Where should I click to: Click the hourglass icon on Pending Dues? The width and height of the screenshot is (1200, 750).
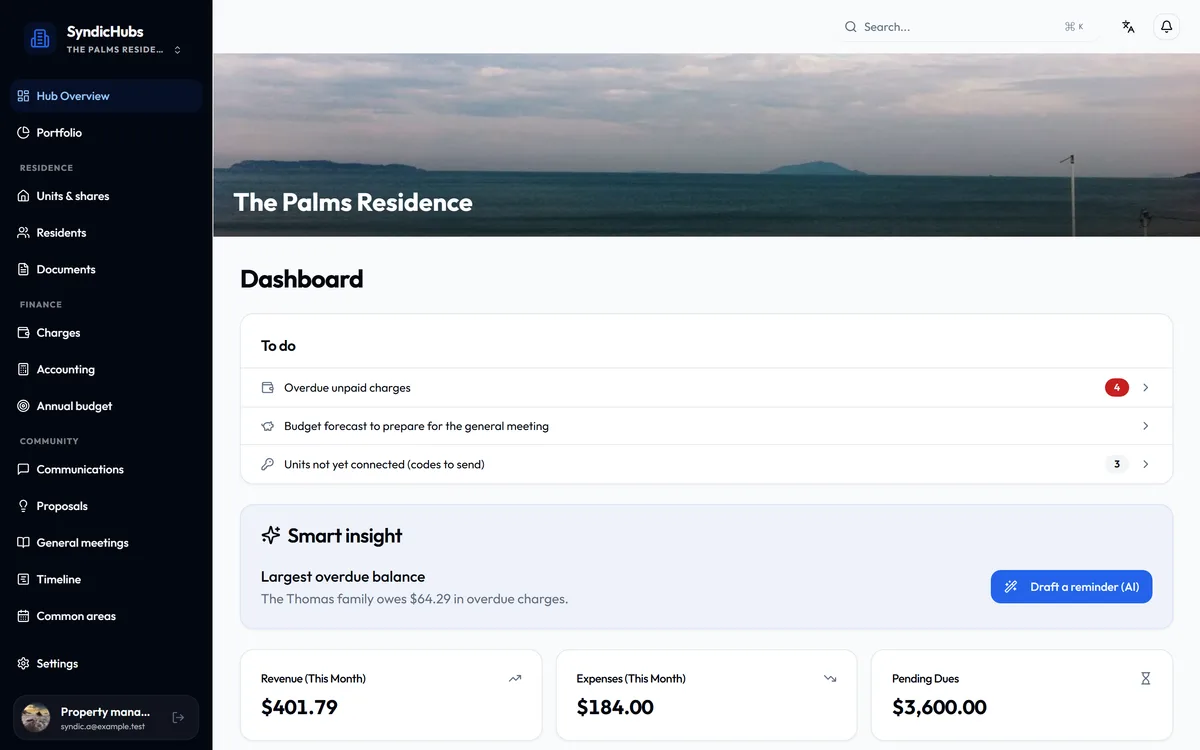point(1146,678)
